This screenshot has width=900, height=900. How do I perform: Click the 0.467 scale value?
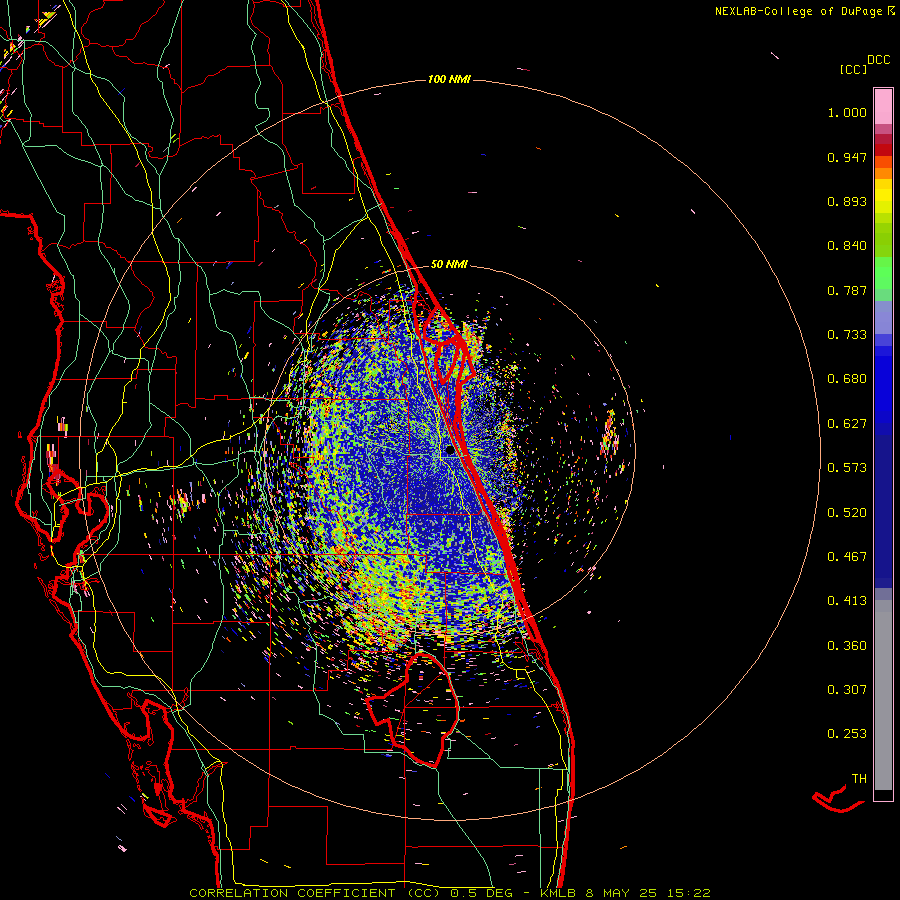(847, 557)
